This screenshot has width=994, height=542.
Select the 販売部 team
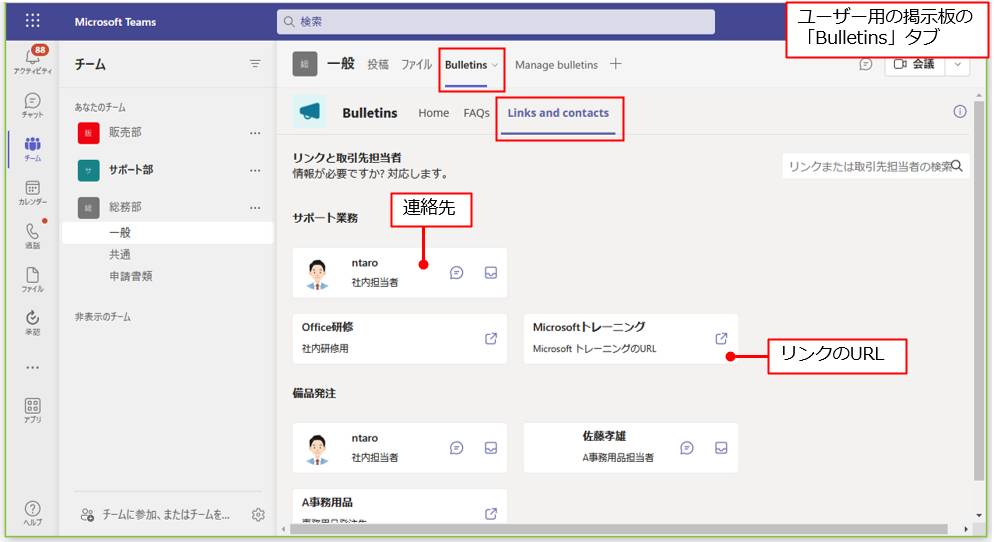coord(125,132)
